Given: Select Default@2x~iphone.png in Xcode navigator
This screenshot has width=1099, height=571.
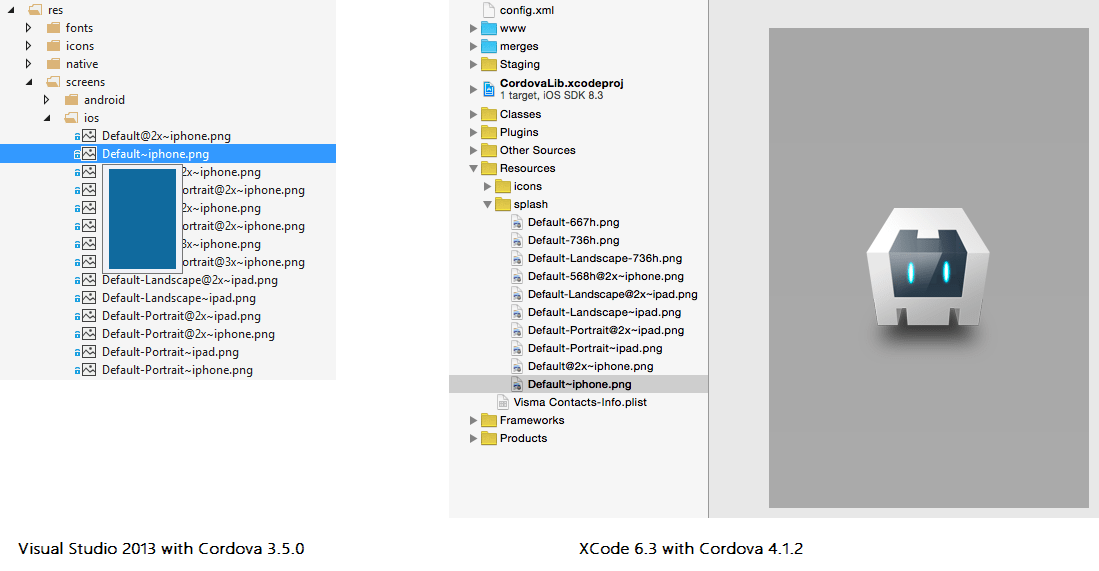Looking at the screenshot, I should [590, 366].
